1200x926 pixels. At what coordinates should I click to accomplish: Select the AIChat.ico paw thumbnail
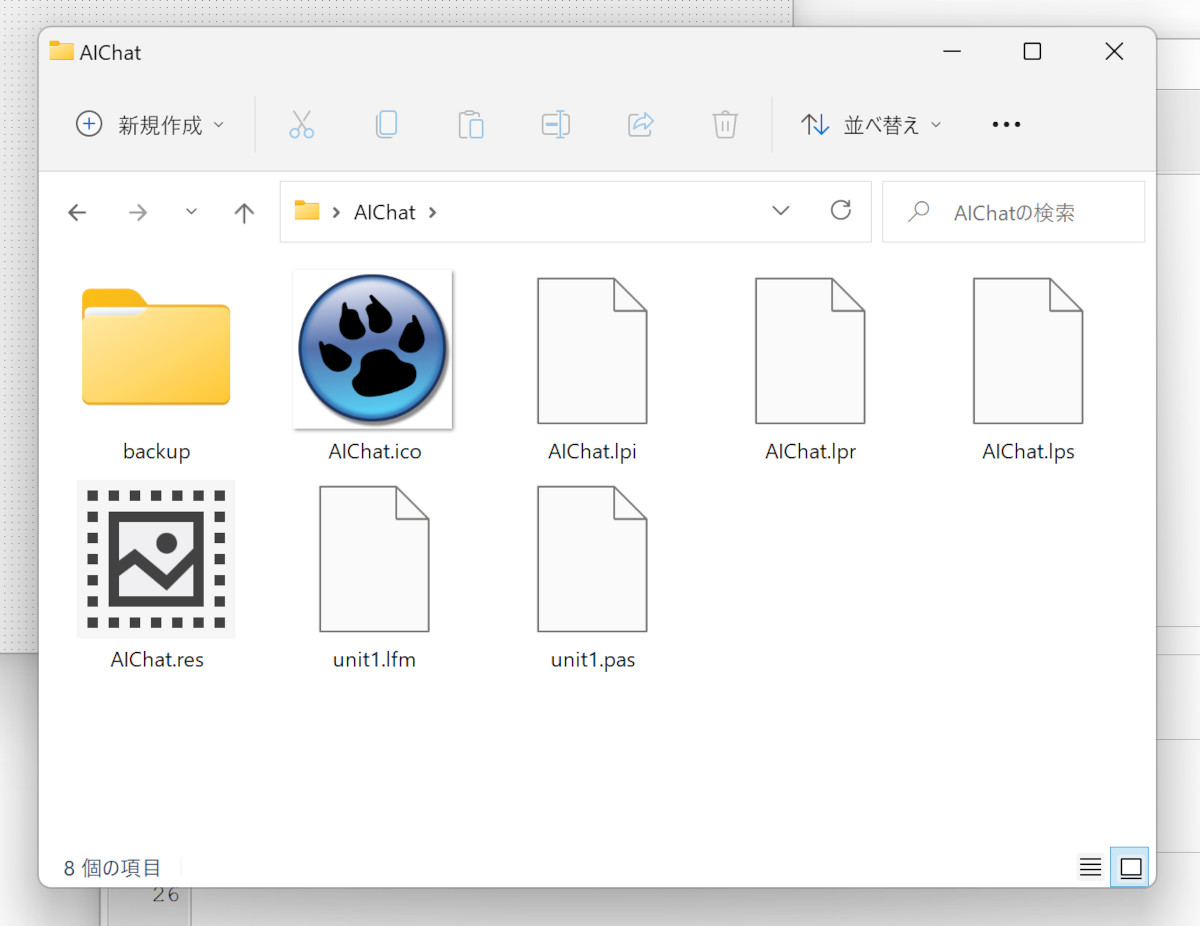pos(373,349)
